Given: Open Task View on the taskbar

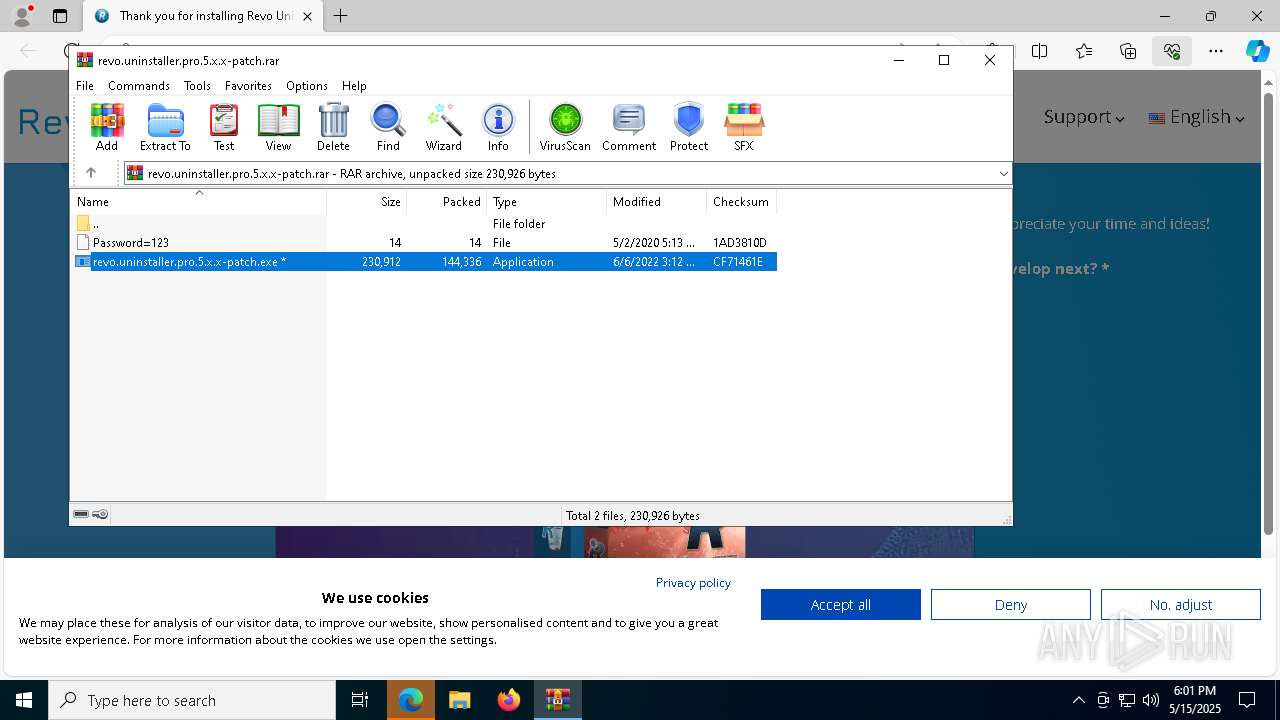Looking at the screenshot, I should coord(360,700).
